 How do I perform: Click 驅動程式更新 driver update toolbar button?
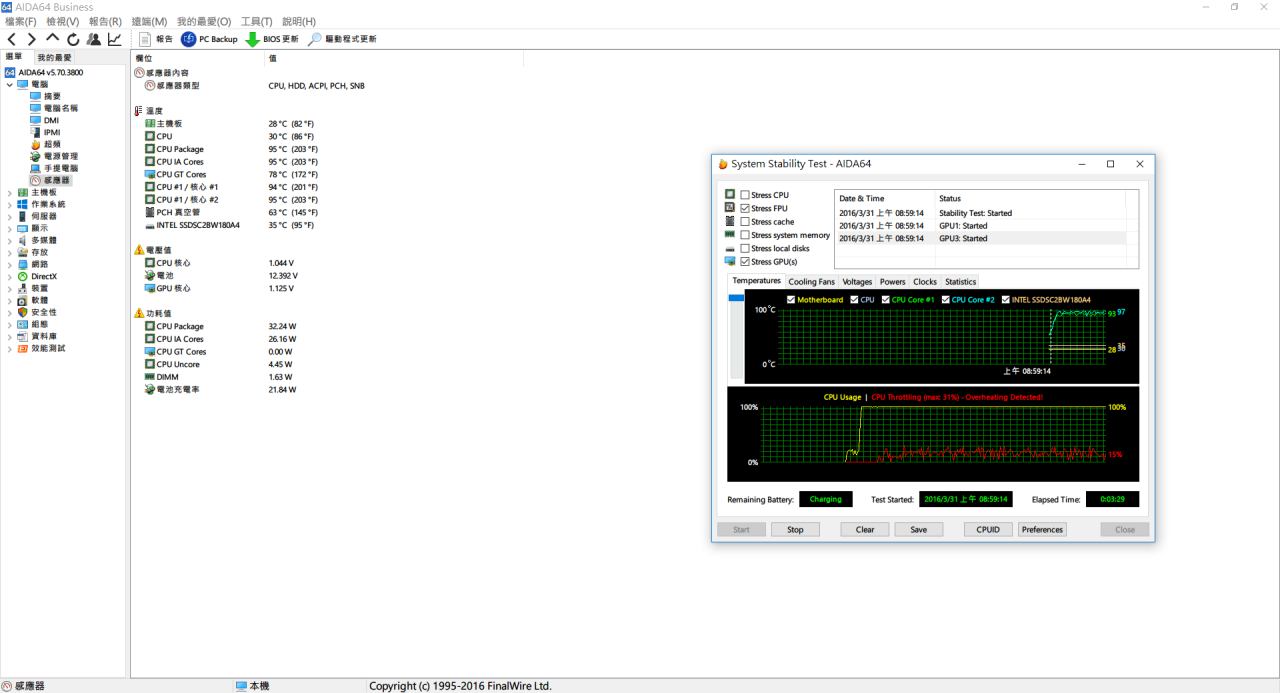click(x=342, y=39)
